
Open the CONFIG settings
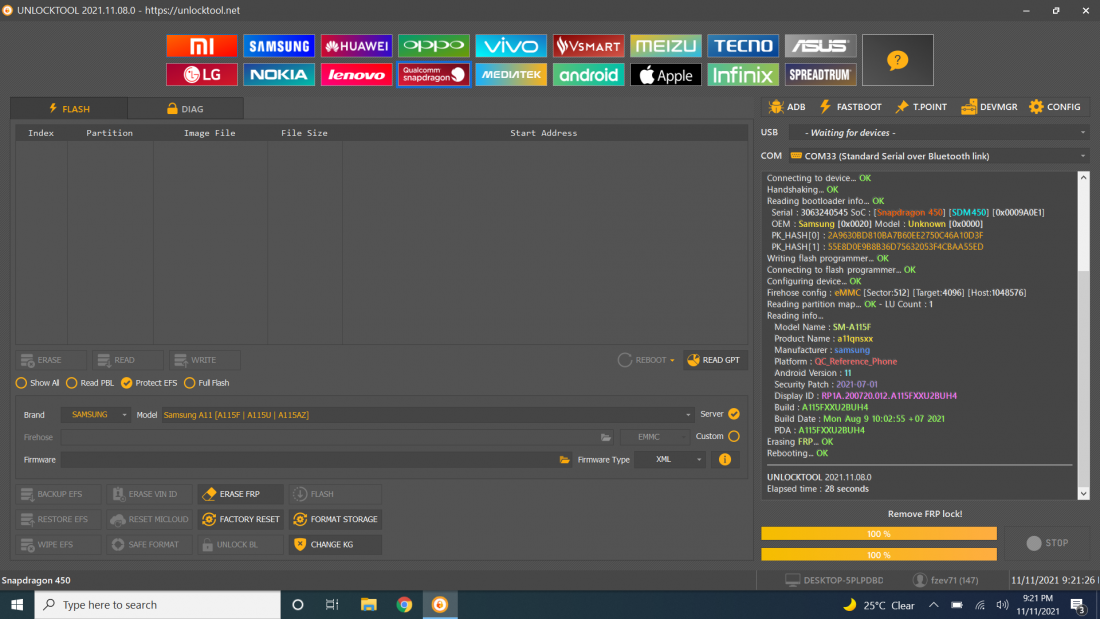point(1055,107)
